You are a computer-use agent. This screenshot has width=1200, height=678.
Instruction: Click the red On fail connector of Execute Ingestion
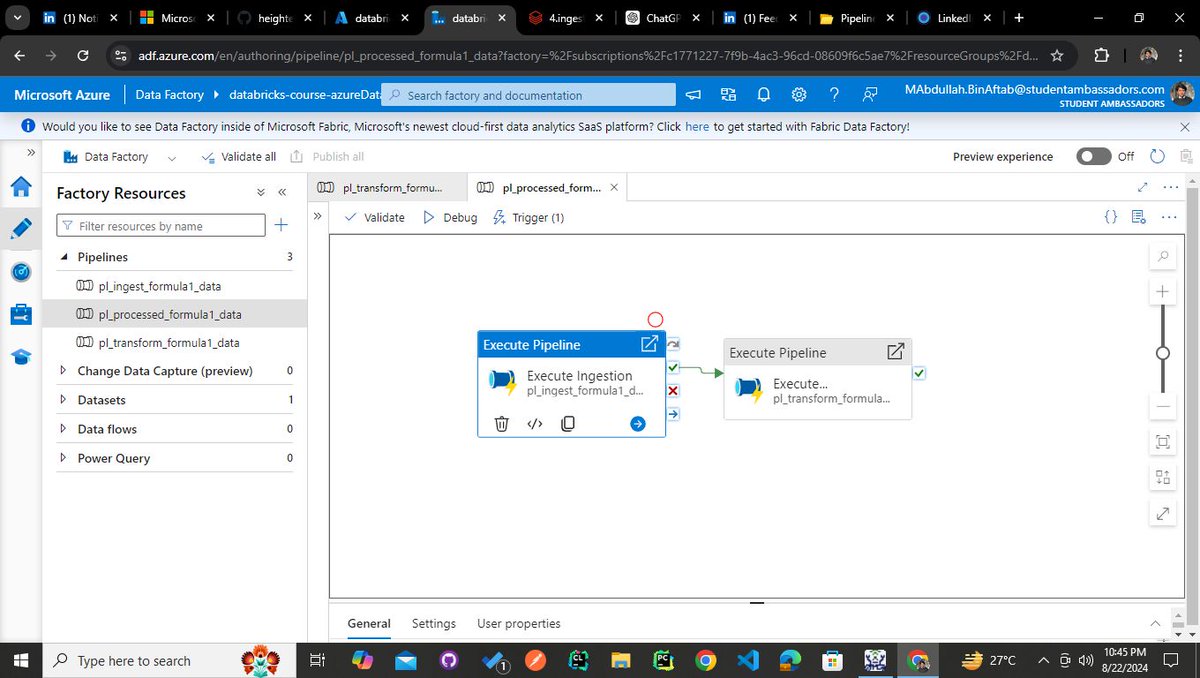click(673, 390)
